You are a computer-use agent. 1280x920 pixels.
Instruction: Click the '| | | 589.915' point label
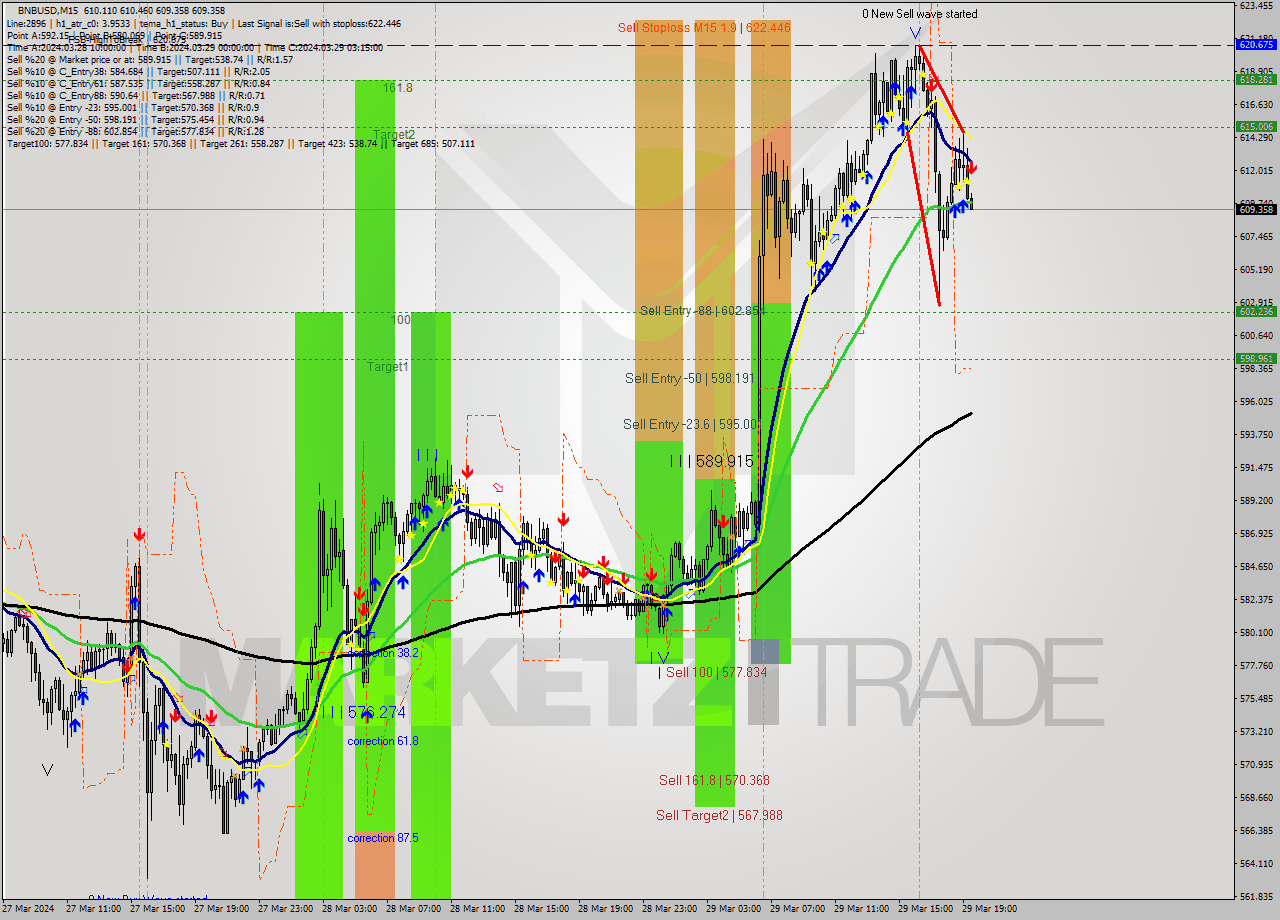711,461
